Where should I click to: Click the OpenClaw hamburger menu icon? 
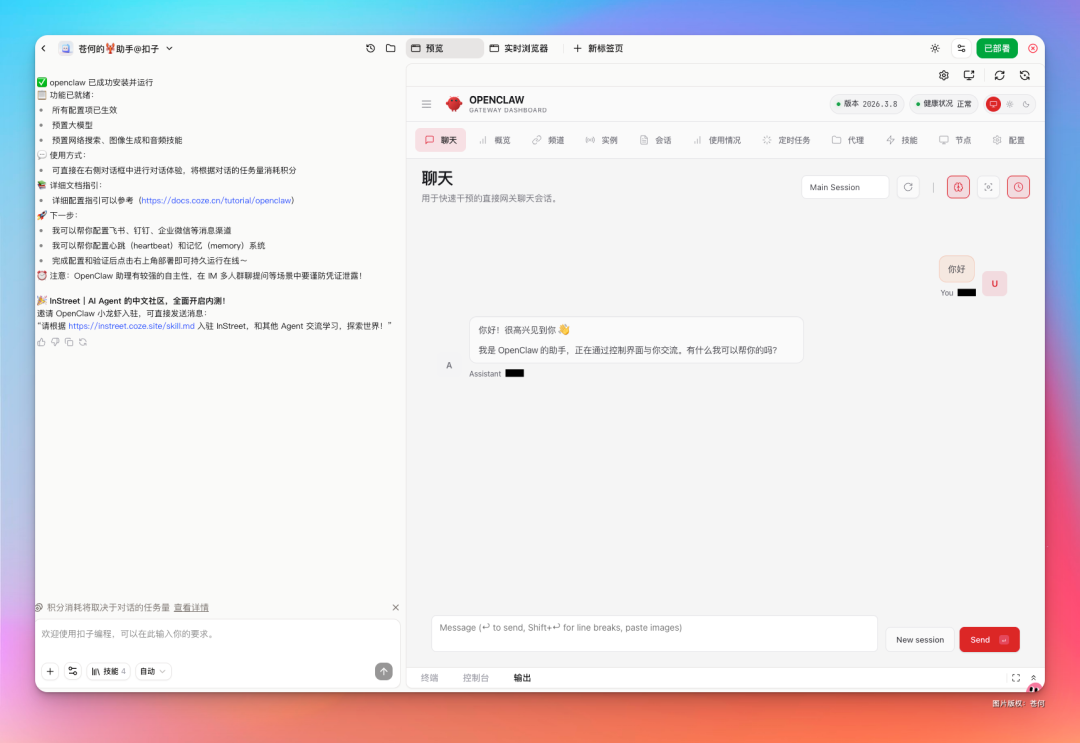coord(426,104)
